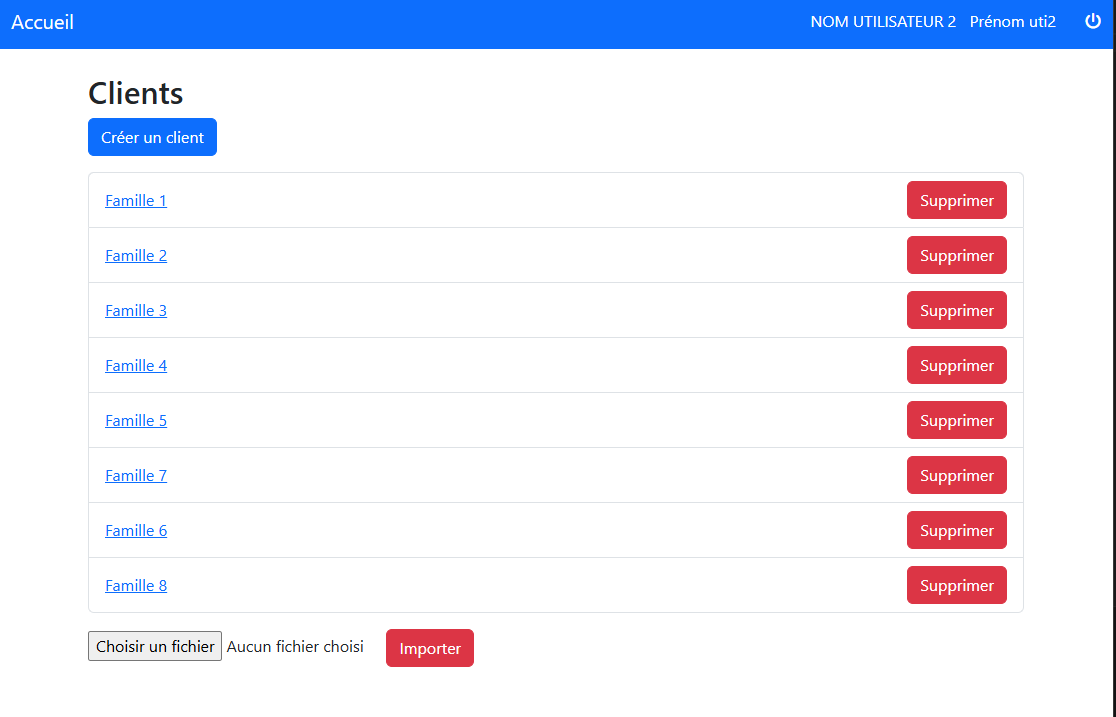Open the Famille 6 link

point(136,530)
